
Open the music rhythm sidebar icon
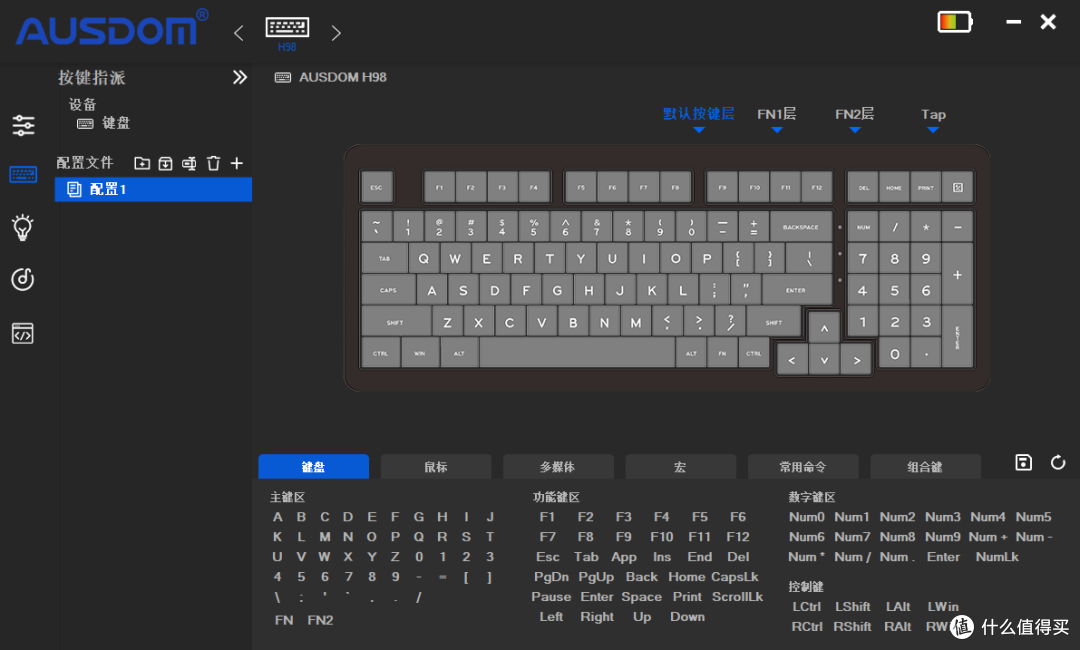coord(23,279)
